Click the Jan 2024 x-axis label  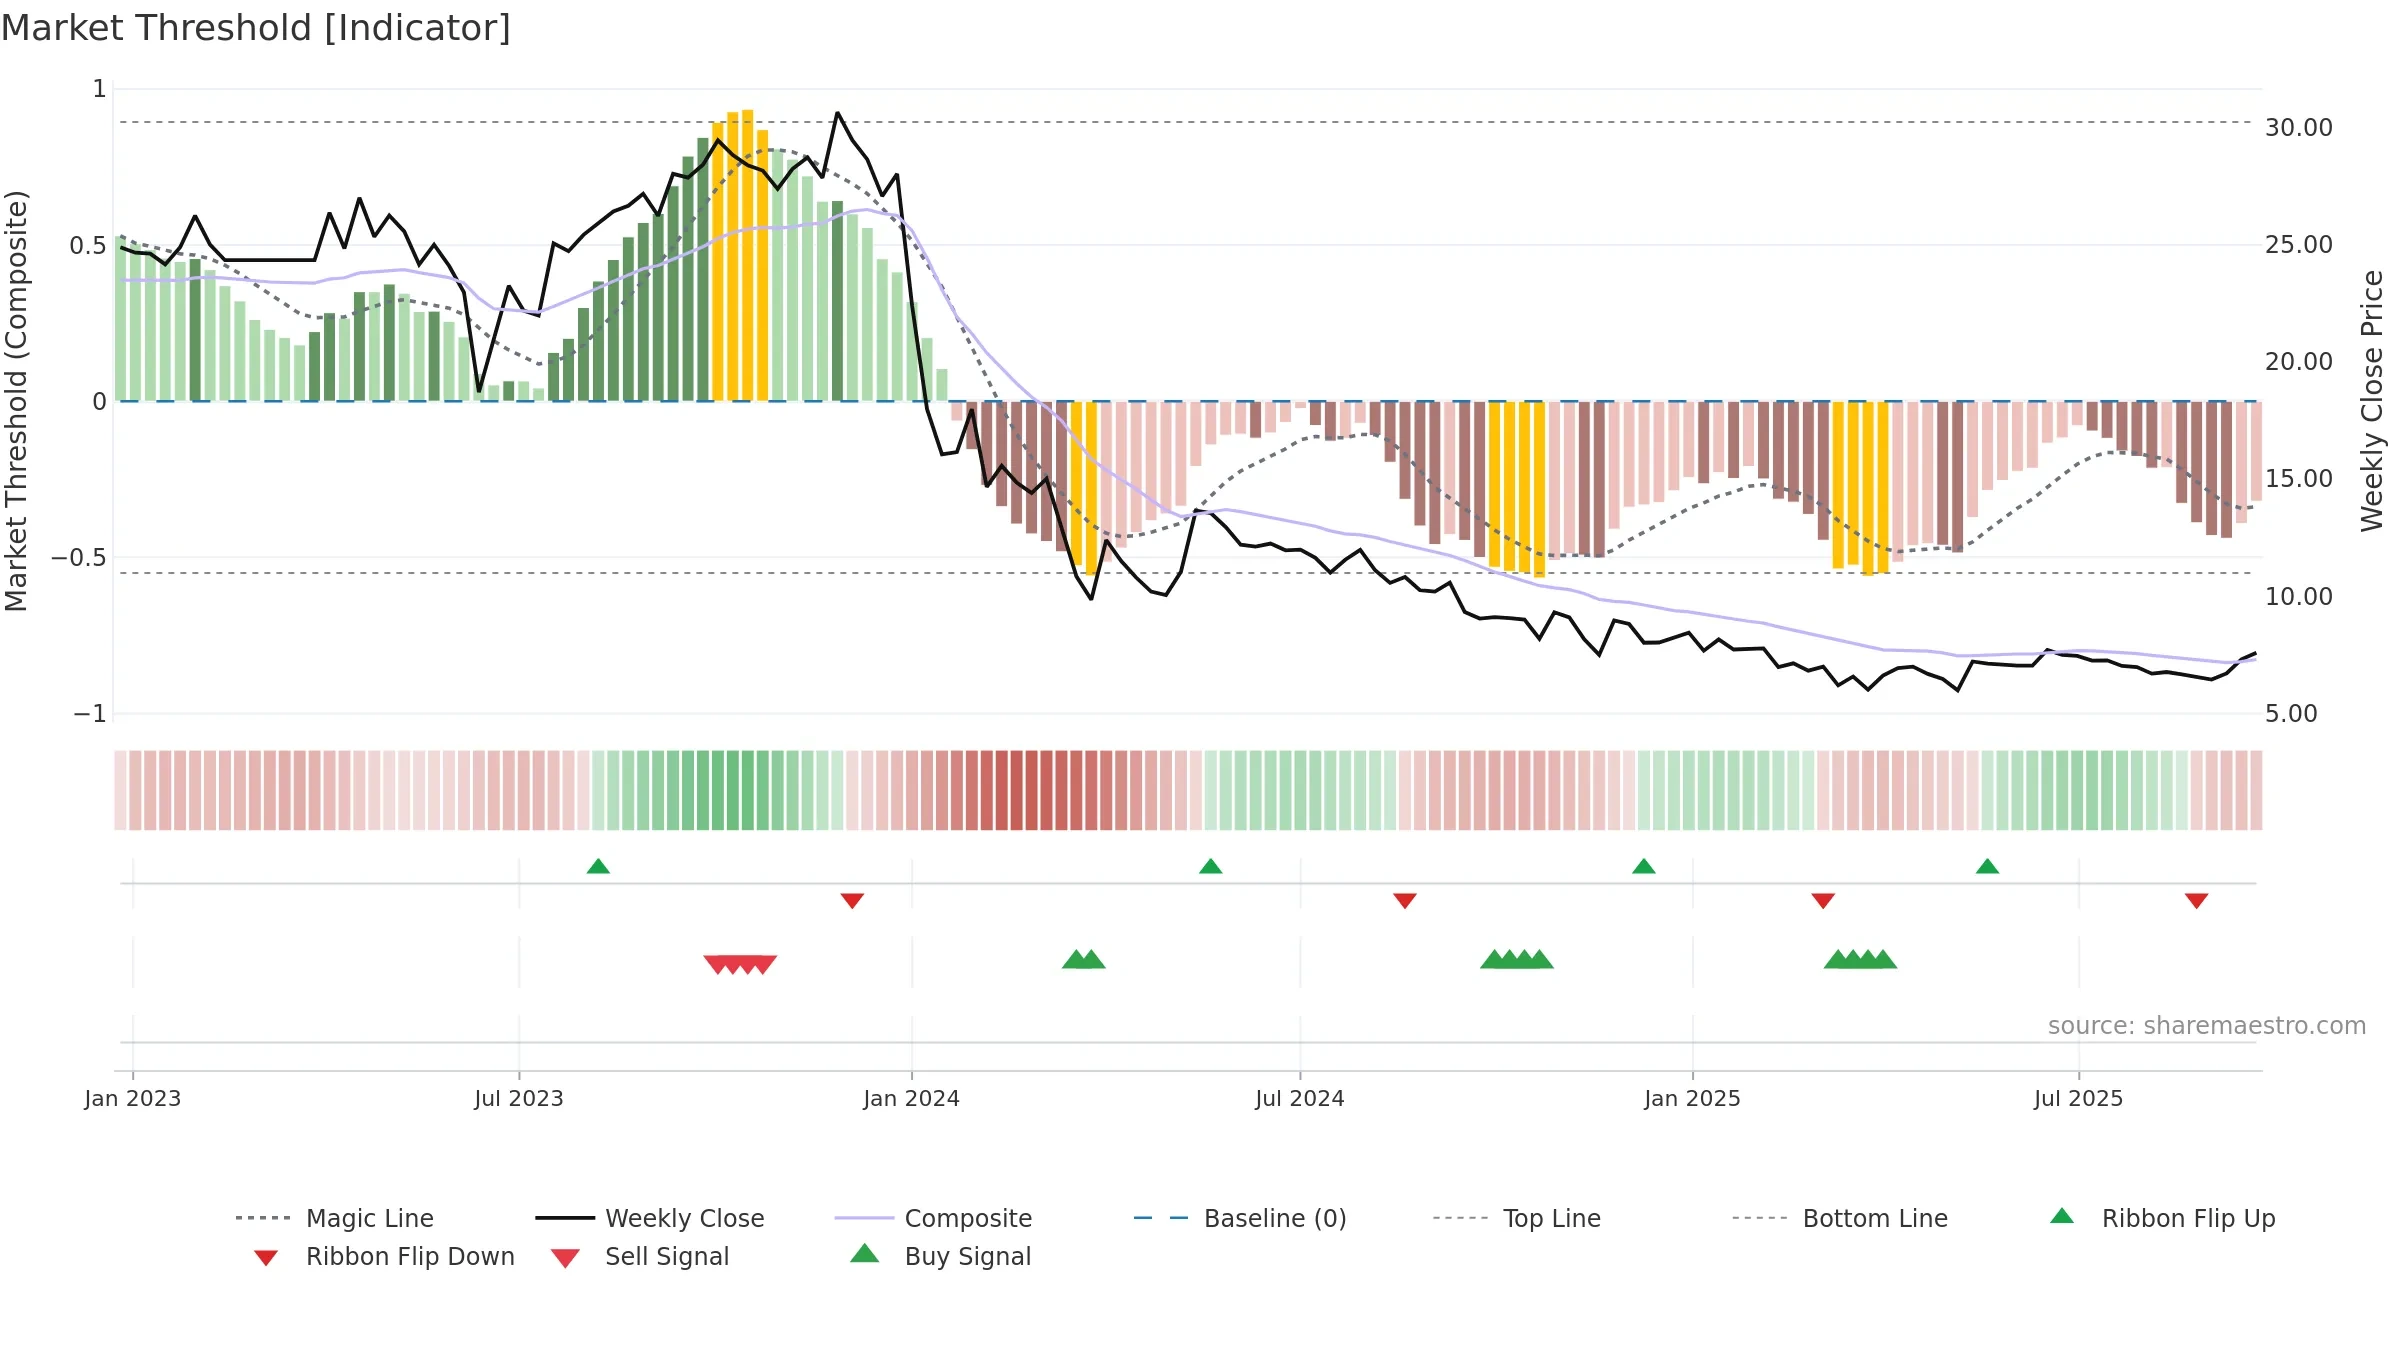pyautogui.click(x=912, y=1098)
